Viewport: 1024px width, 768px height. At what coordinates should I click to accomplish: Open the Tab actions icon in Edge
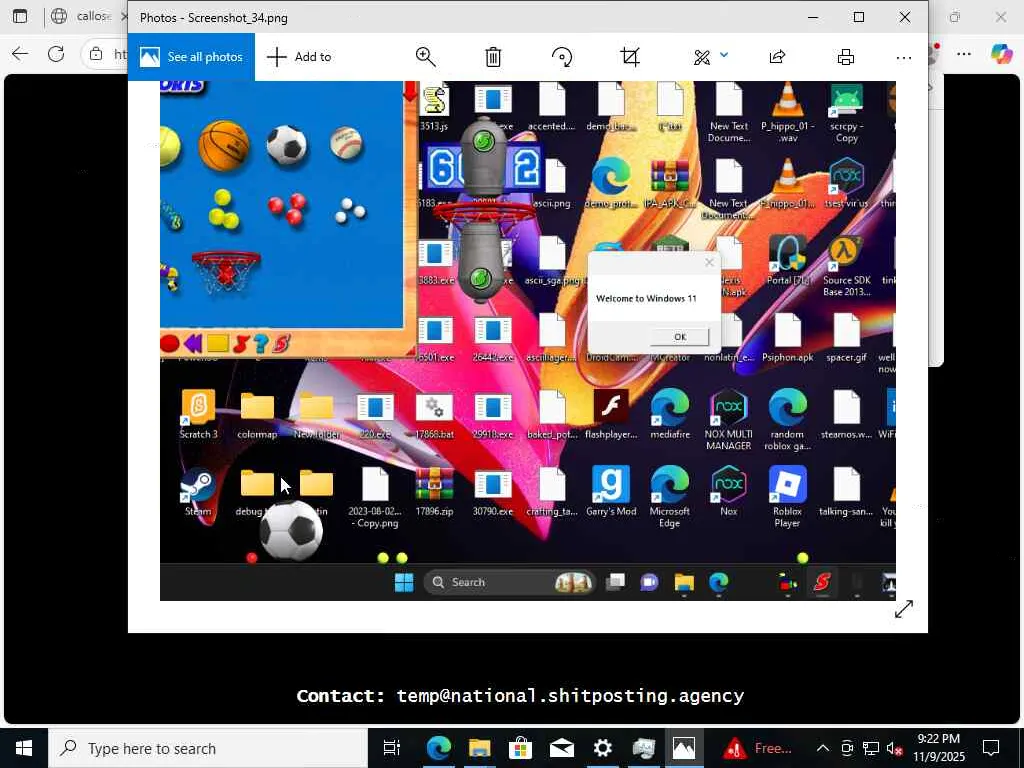[x=20, y=16]
